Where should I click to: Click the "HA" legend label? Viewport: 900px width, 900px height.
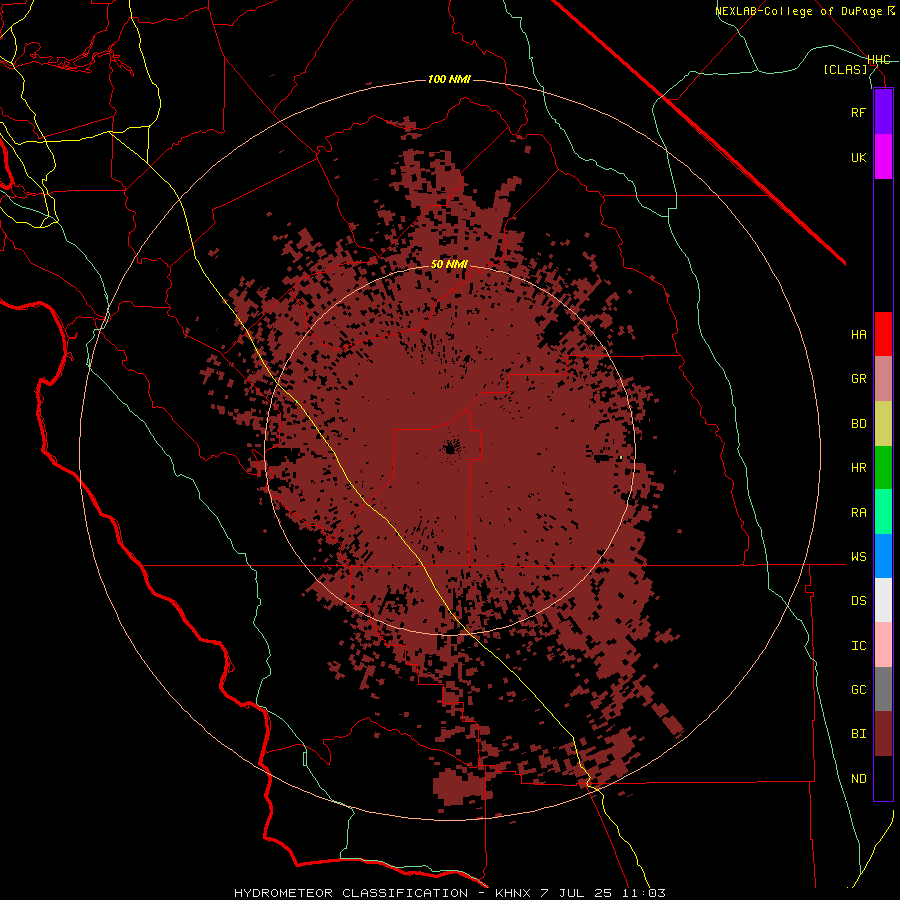[x=858, y=335]
